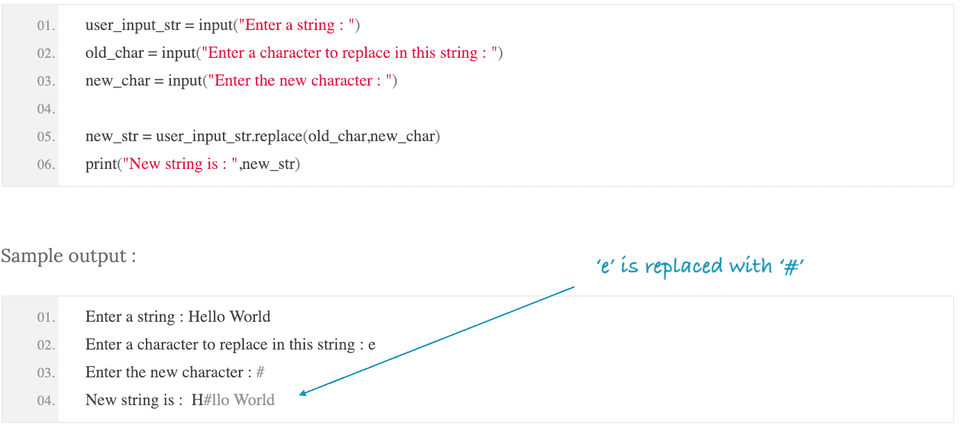Screen dimensions: 960x431
Task: Click output line "Enter a string : Hello World"
Action: click(178, 317)
